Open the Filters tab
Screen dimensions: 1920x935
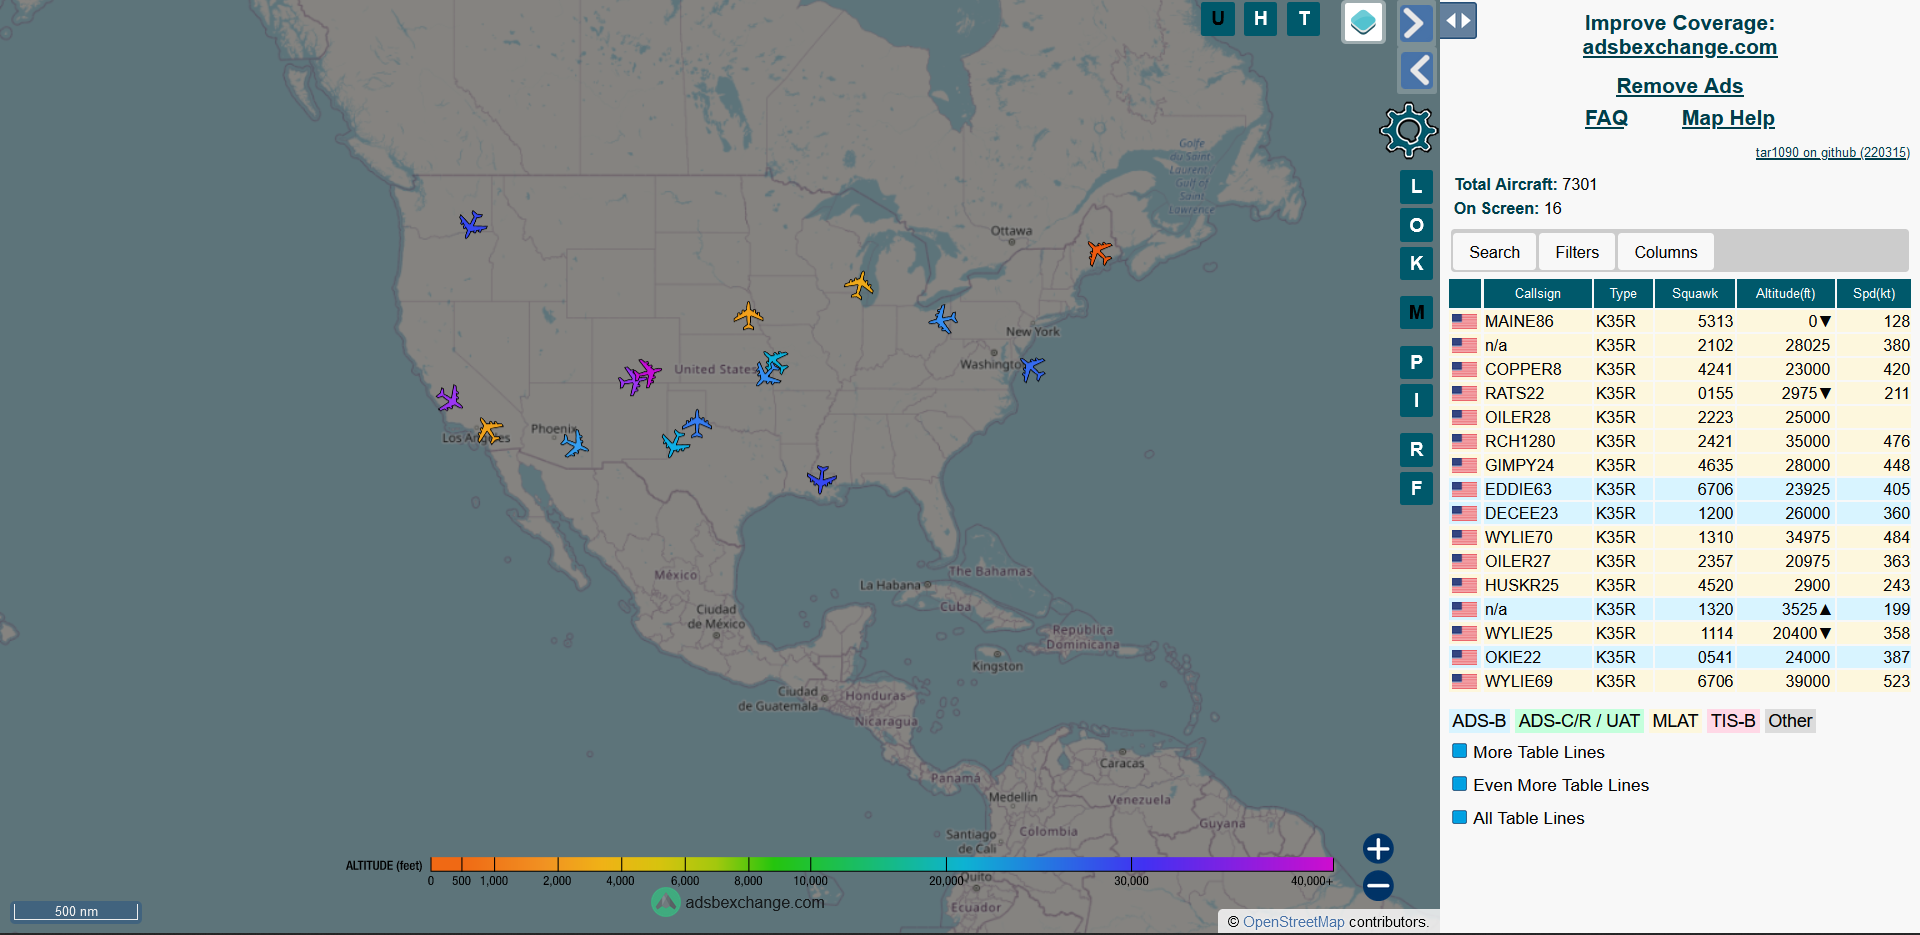click(x=1577, y=252)
